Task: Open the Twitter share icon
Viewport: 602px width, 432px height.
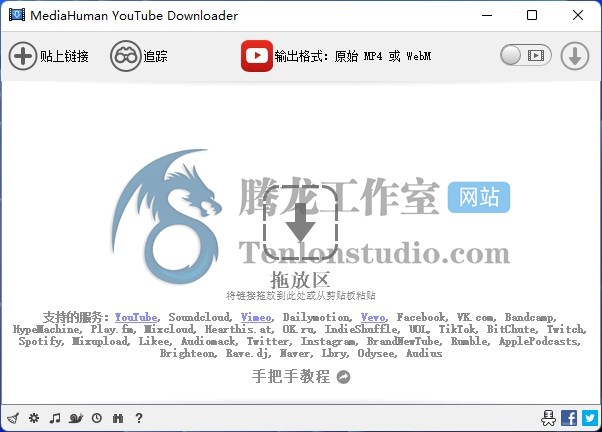Action: (x=590, y=418)
